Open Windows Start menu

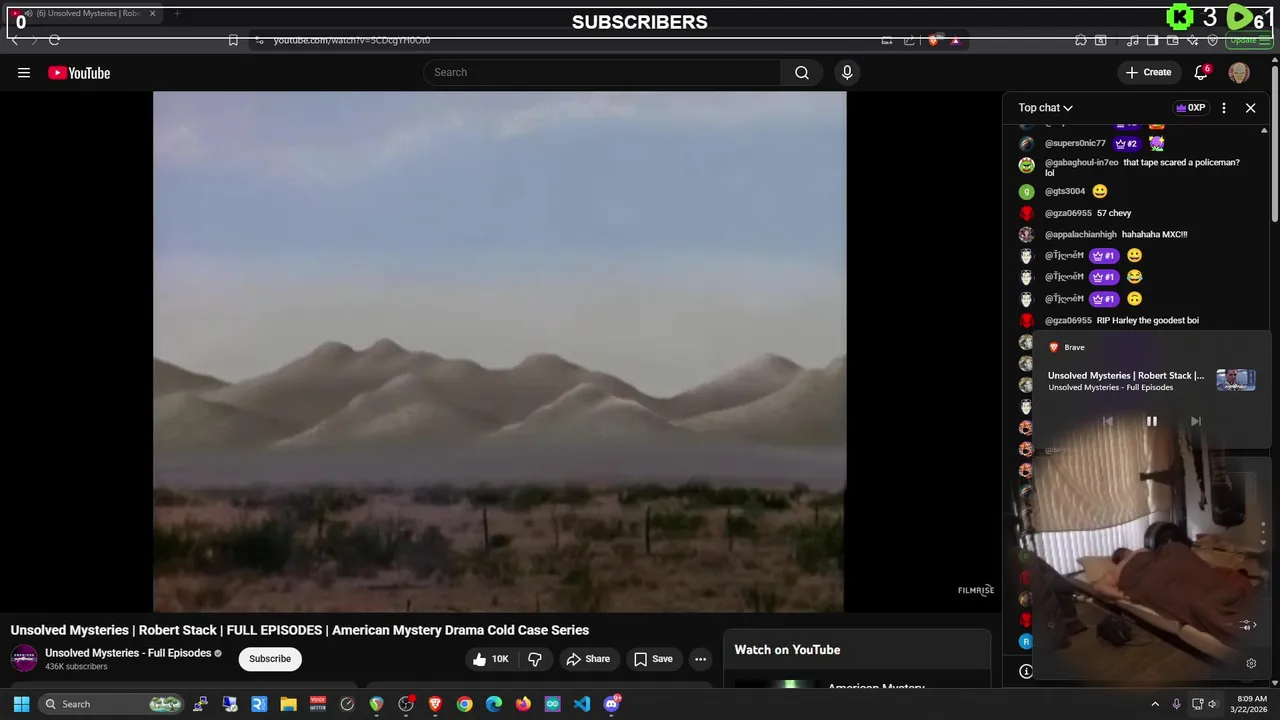coord(21,704)
